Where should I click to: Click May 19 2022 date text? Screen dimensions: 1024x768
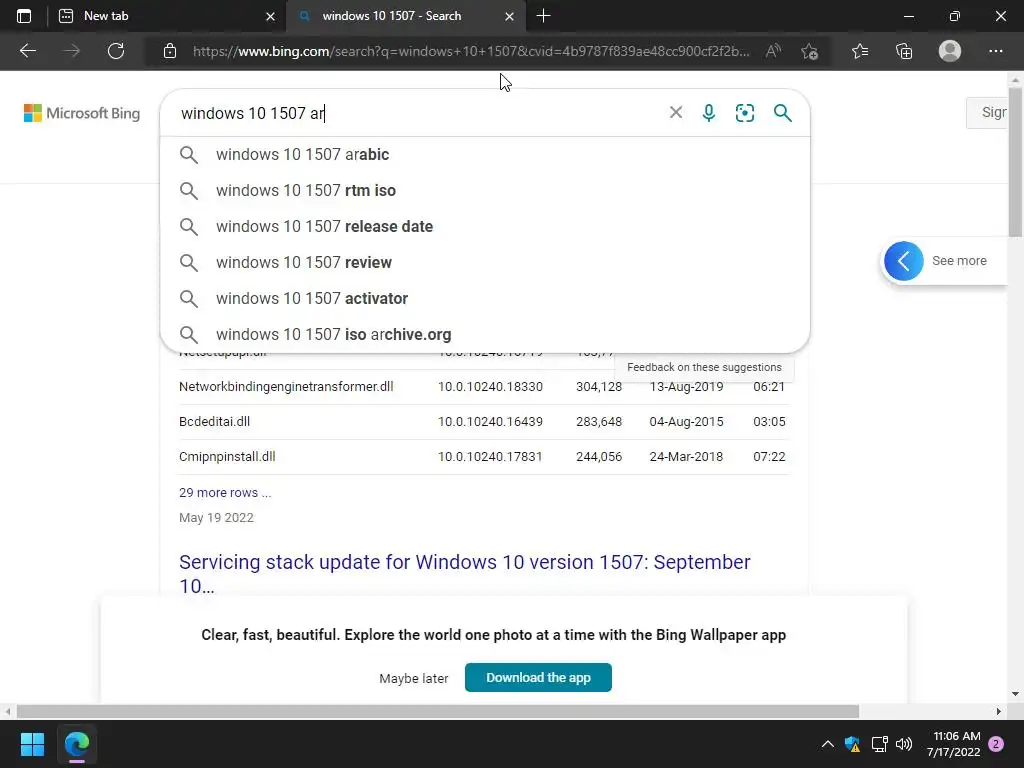click(216, 517)
